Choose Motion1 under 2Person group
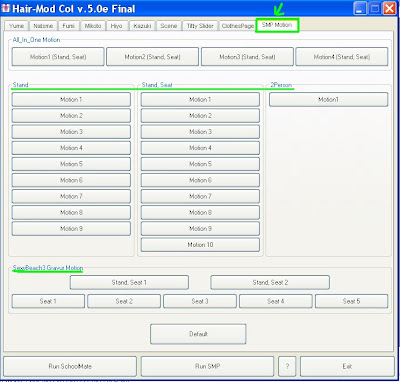The height and width of the screenshot is (382, 400). (328, 99)
